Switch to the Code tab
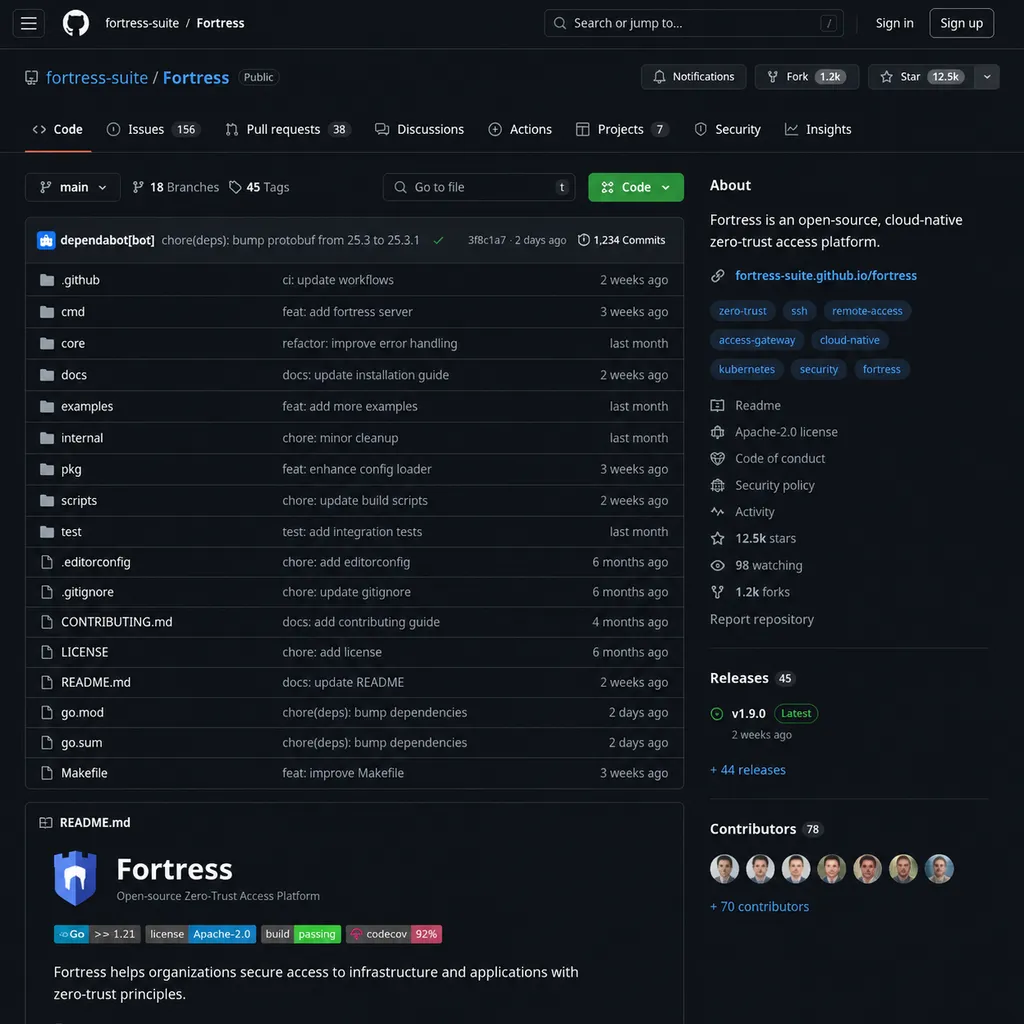Image resolution: width=1024 pixels, height=1024 pixels. [x=58, y=130]
